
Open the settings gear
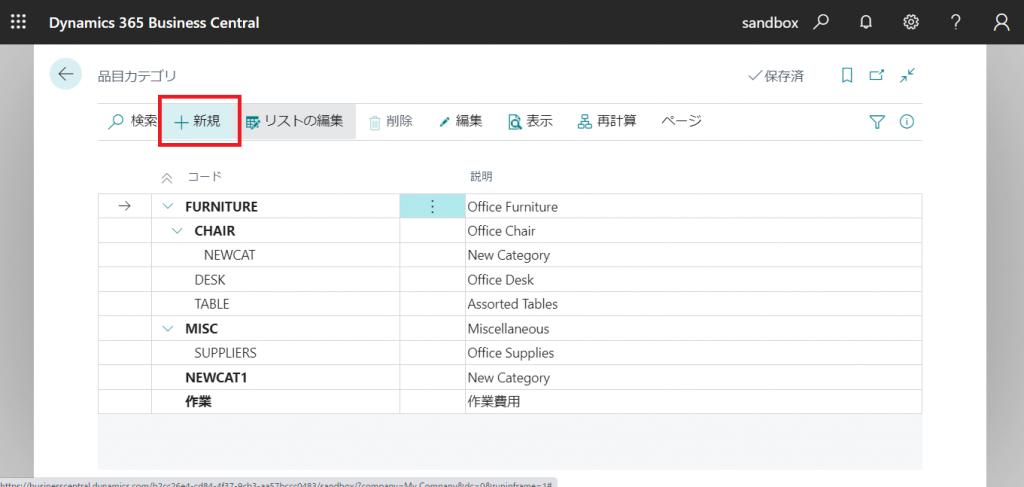(911, 22)
